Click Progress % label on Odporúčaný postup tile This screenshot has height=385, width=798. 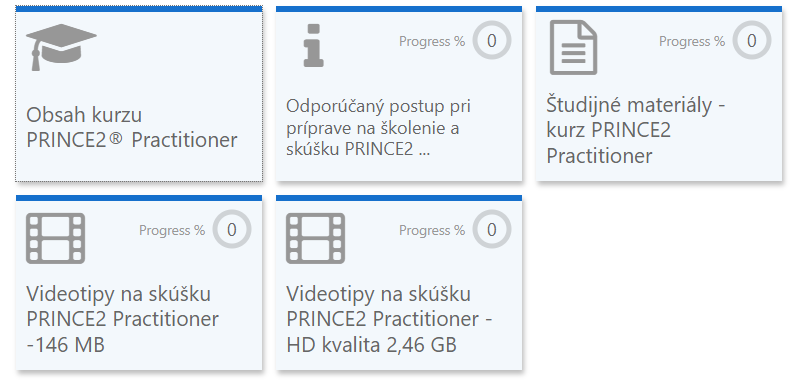432,41
